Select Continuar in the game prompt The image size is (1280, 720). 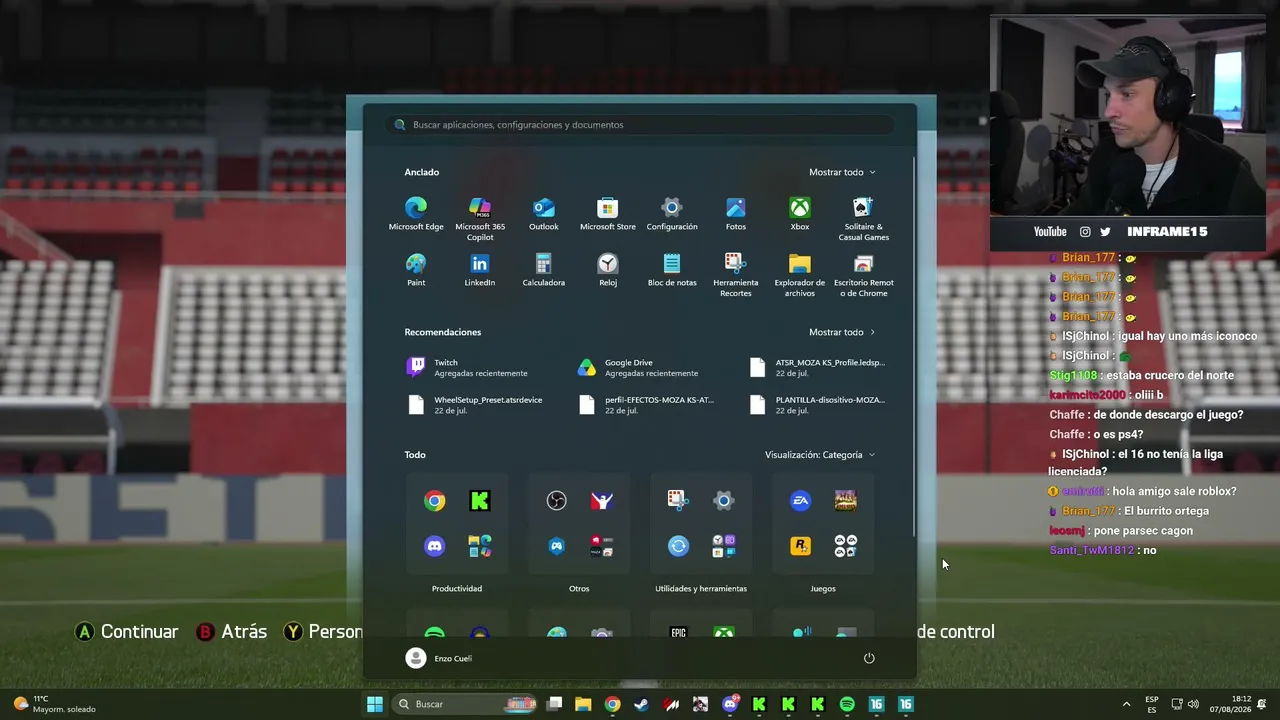[128, 632]
